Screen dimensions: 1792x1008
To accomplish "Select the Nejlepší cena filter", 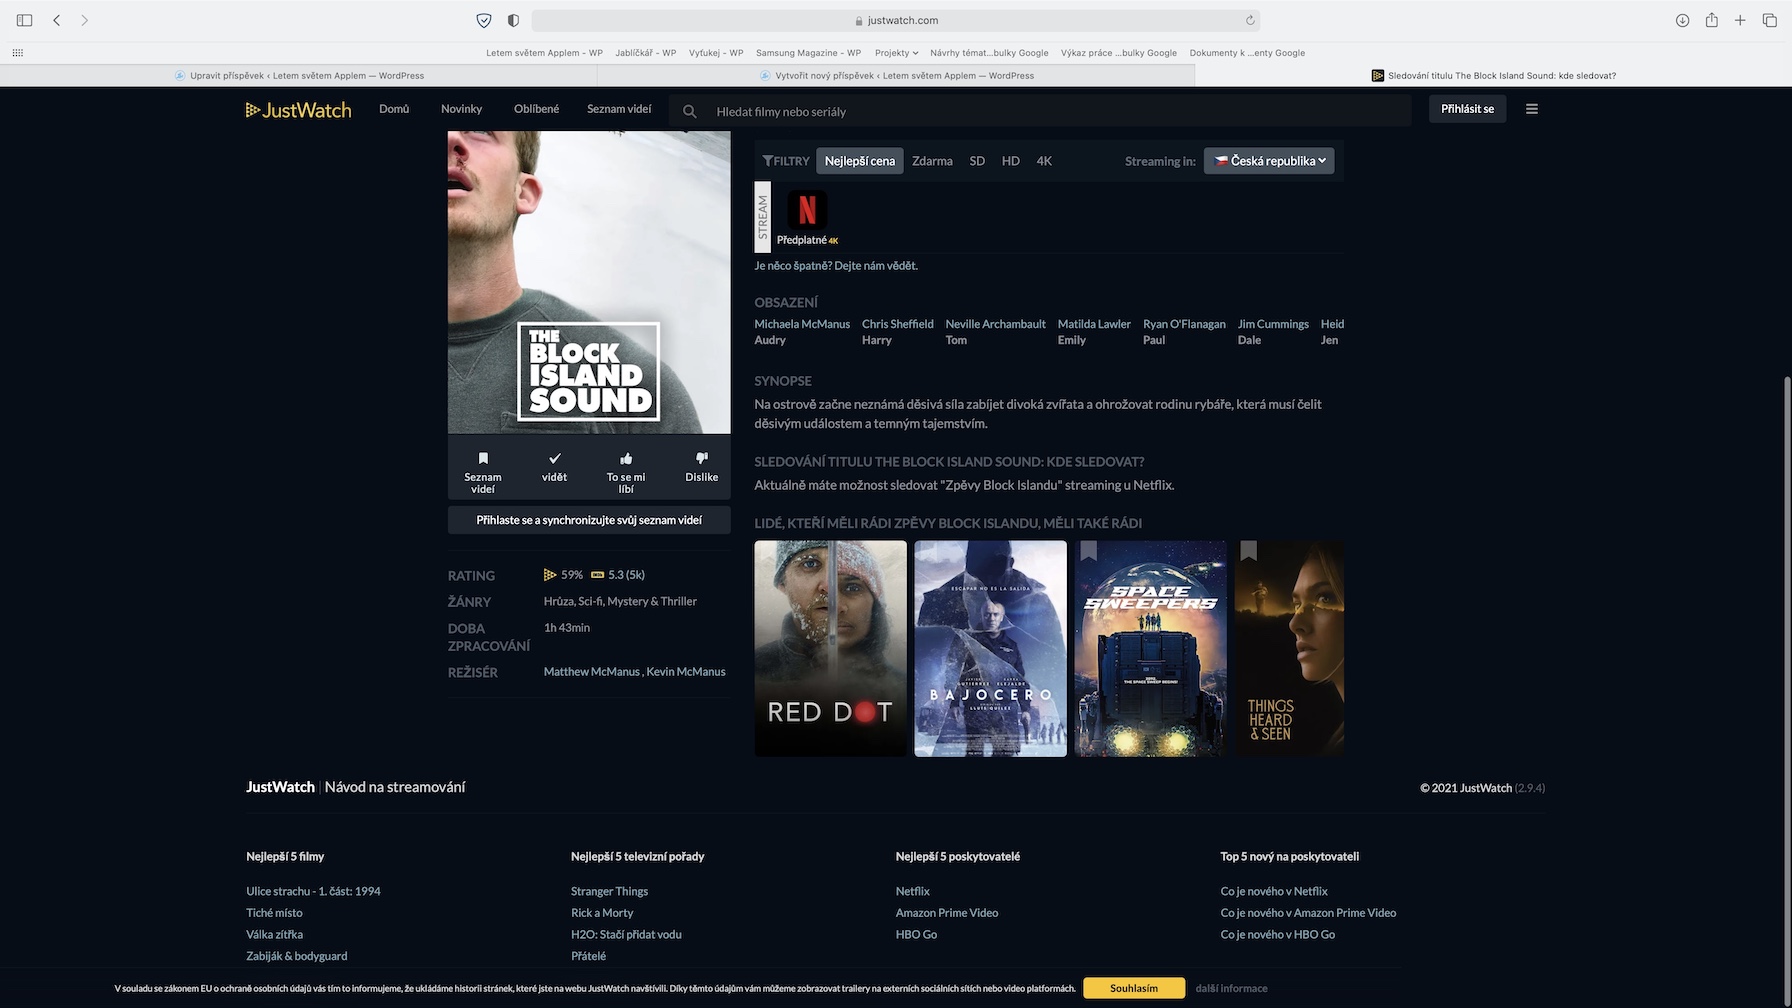I will [860, 161].
